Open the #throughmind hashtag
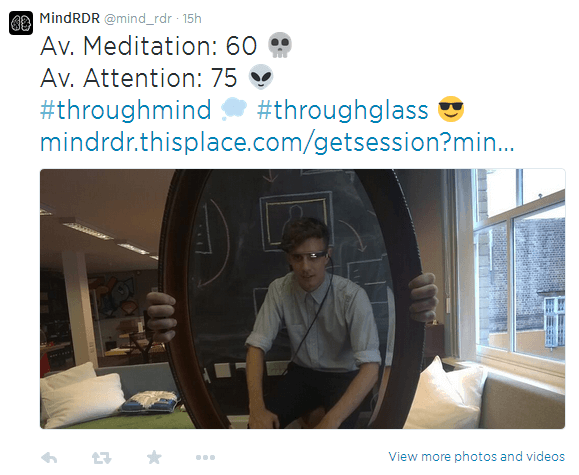The height and width of the screenshot is (475, 579). [x=126, y=110]
